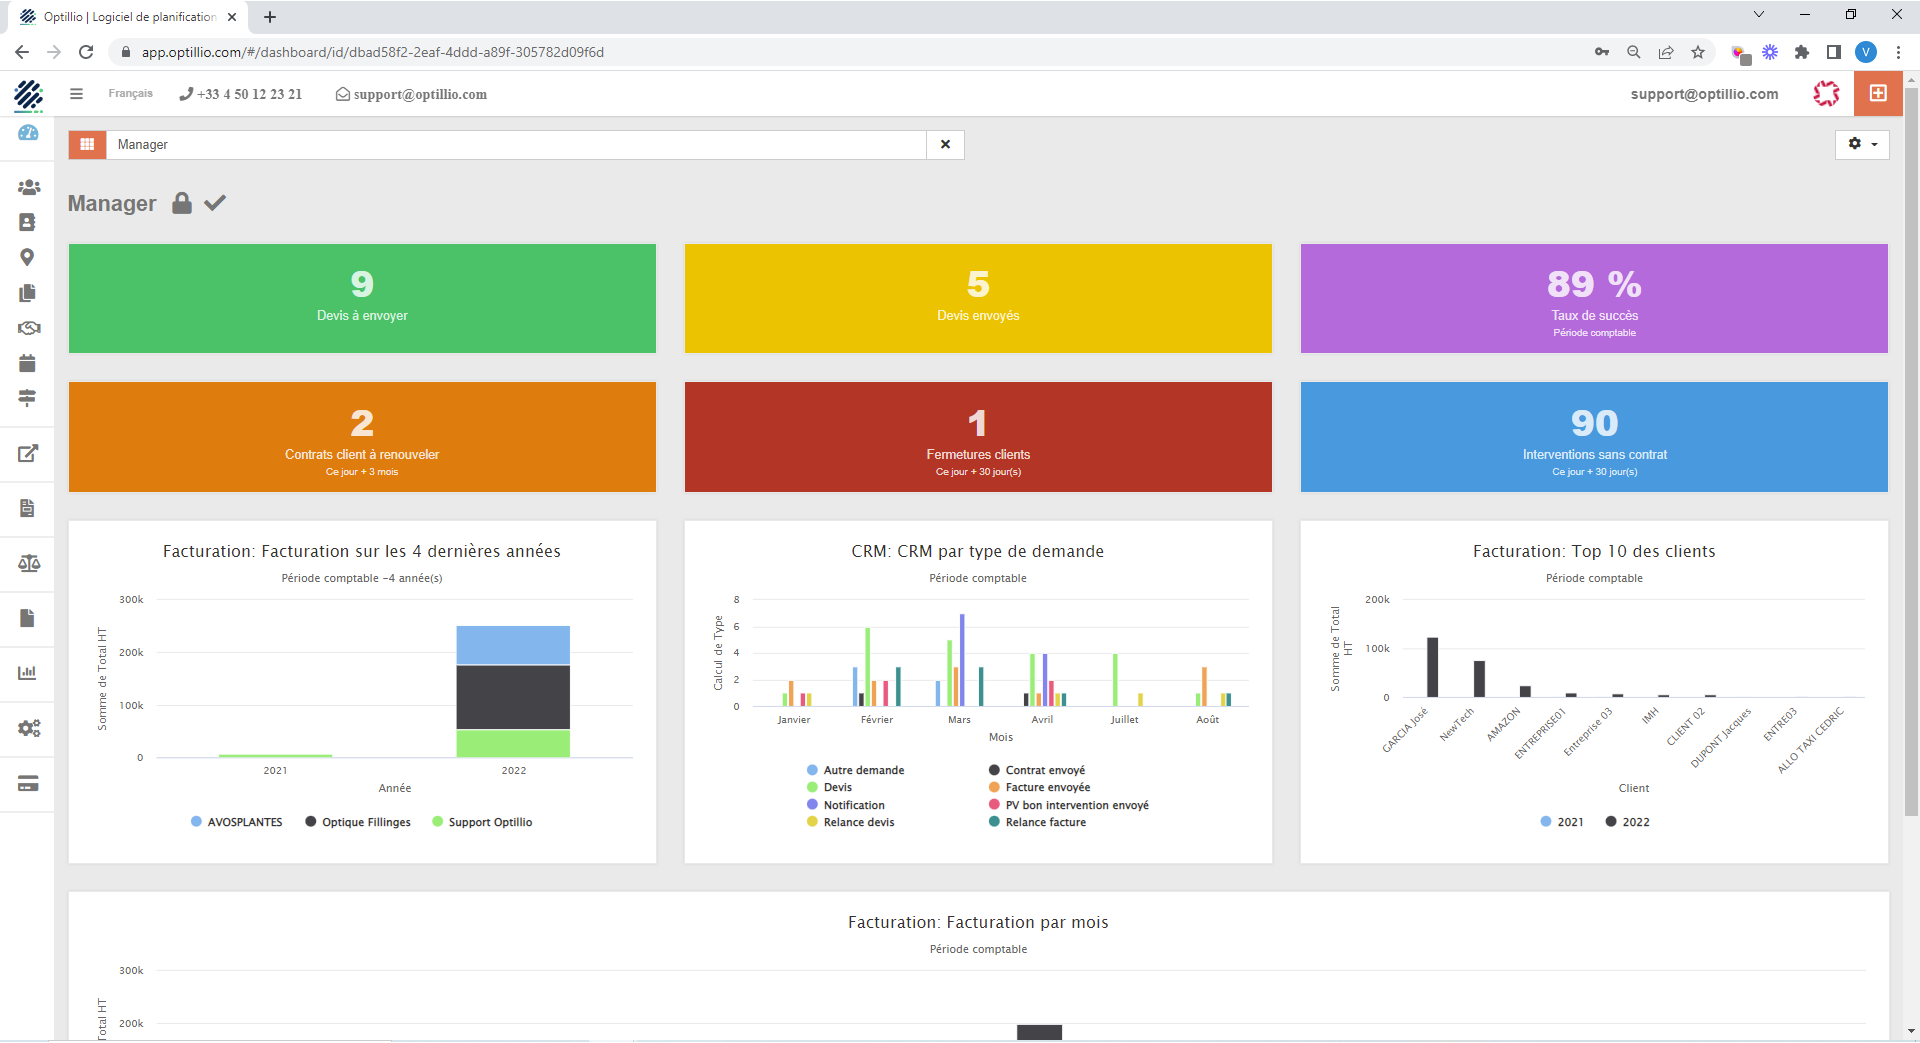Click the blue AVOSPLANTES bar segment for 2022
The height and width of the screenshot is (1043, 1920).
pyautogui.click(x=513, y=645)
